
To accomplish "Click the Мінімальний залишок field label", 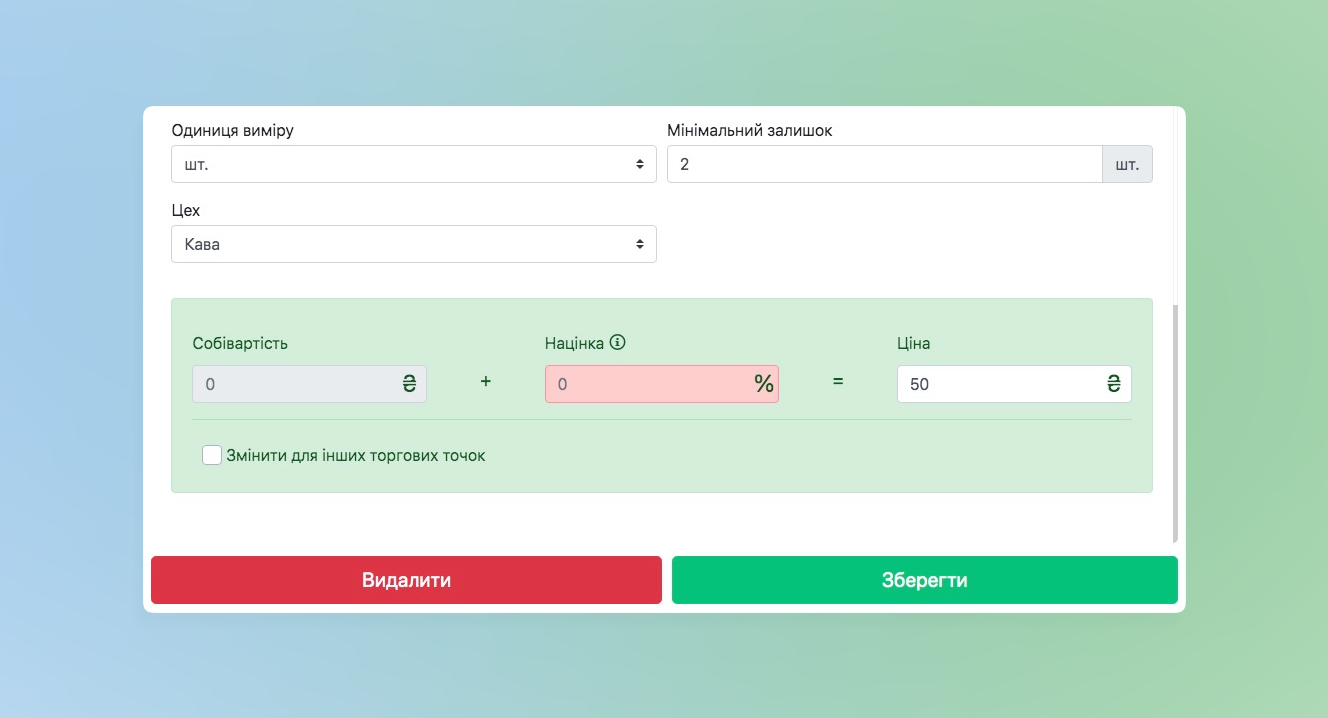I will 749,130.
